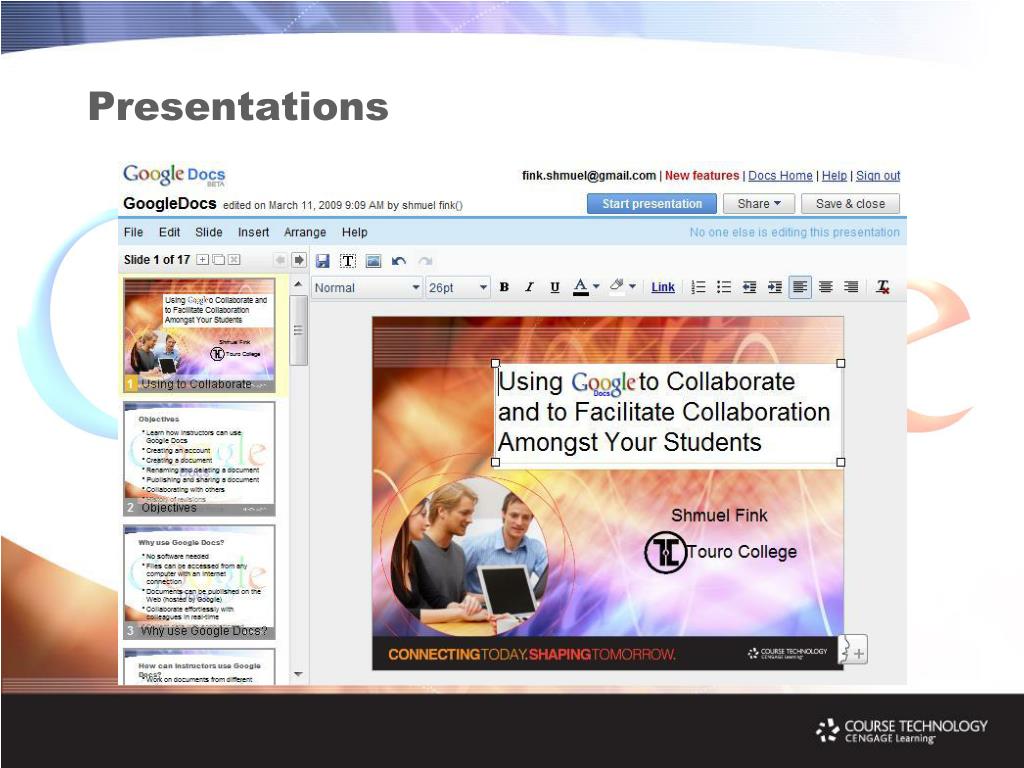Pick the highlight color marker swatch

pyautogui.click(x=616, y=287)
